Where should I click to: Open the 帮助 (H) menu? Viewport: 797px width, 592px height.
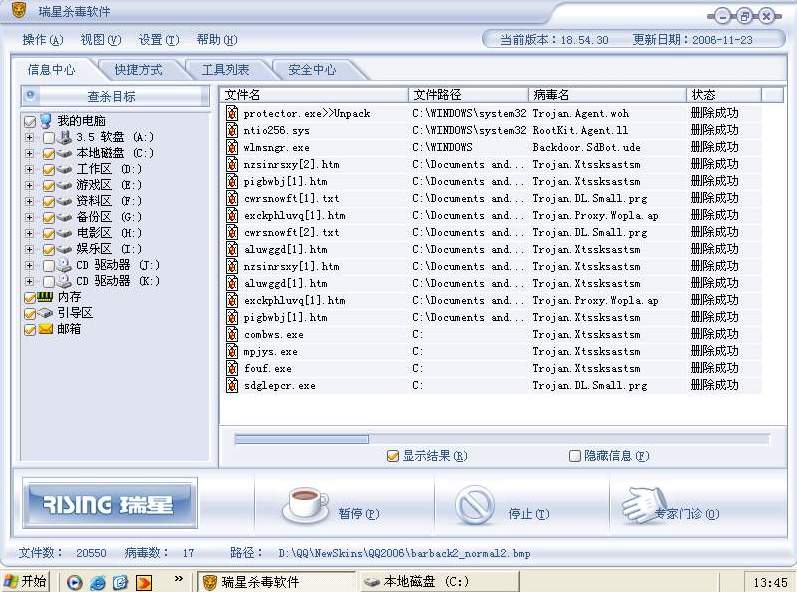[x=217, y=40]
